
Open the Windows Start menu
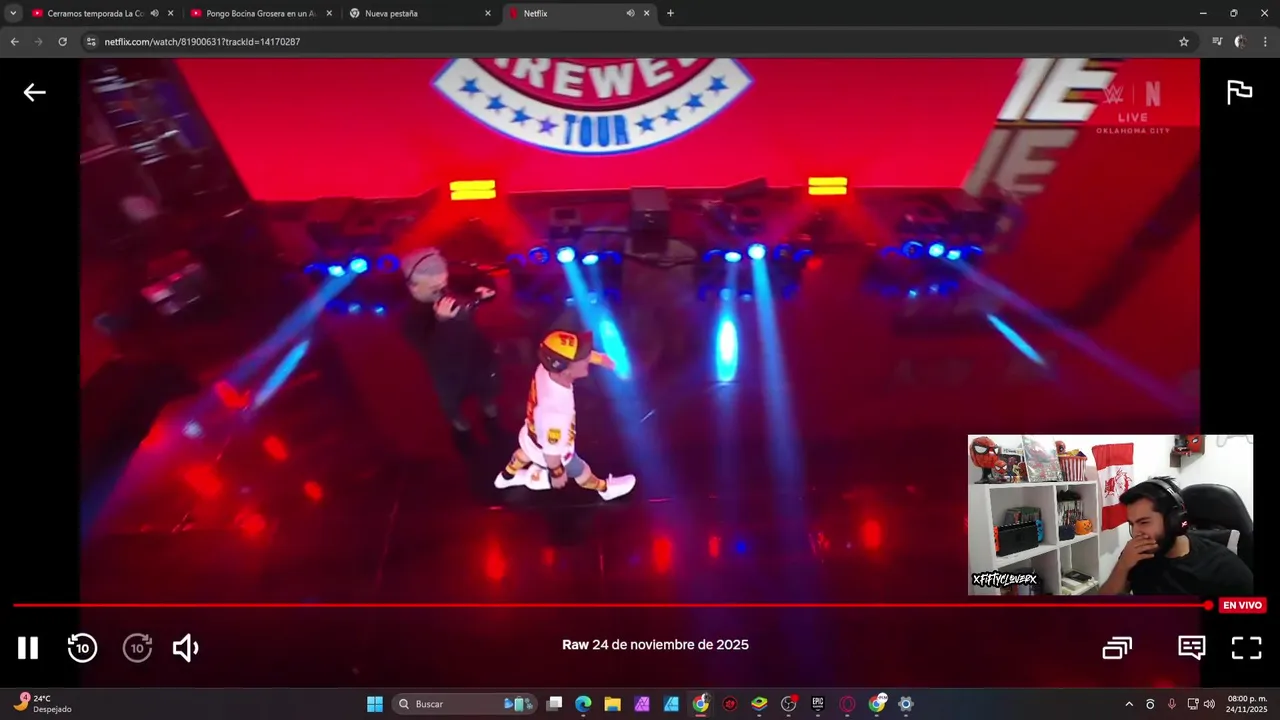tap(375, 704)
